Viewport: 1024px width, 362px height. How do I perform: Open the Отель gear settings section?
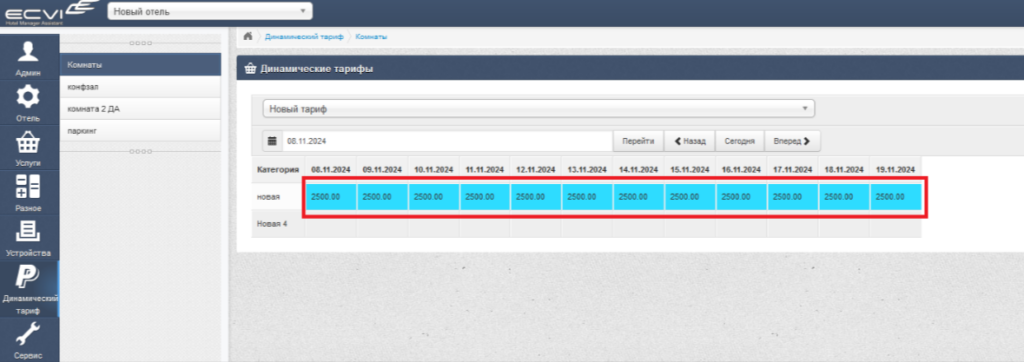click(x=29, y=102)
